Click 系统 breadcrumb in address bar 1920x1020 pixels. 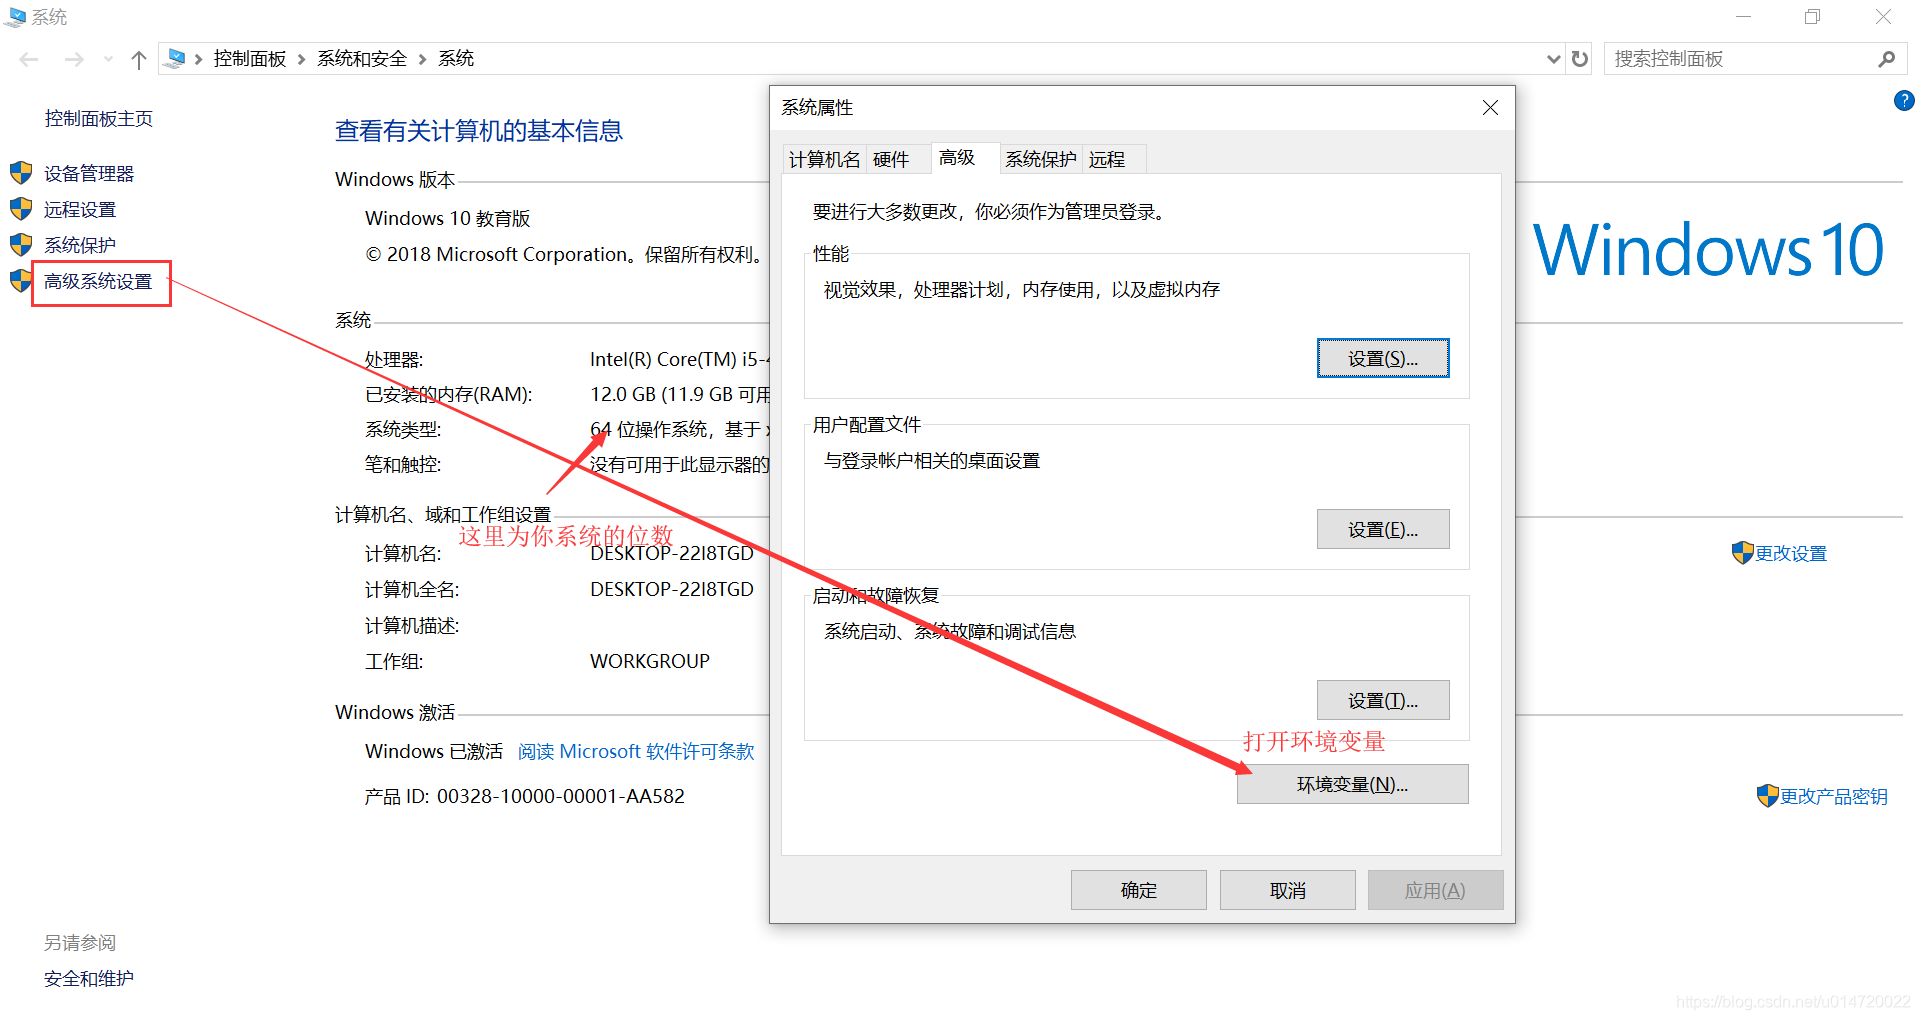coord(456,58)
